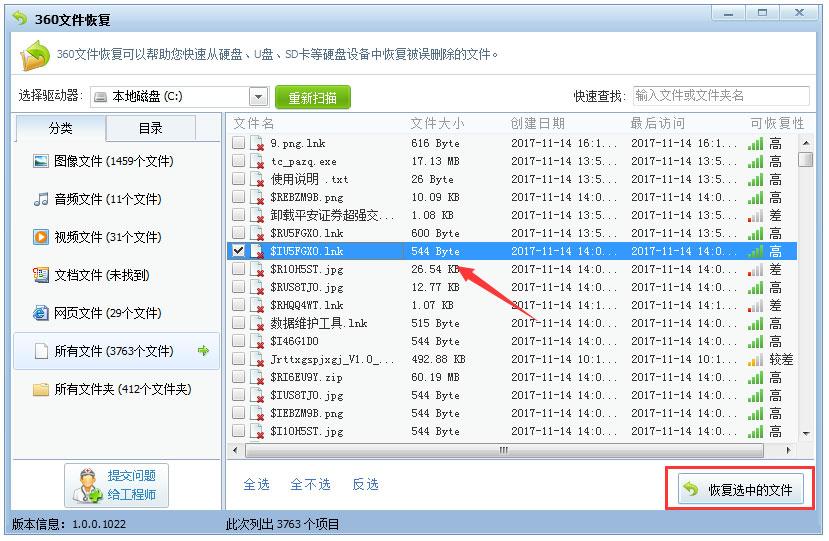The height and width of the screenshot is (541, 829).
Task: Select the $I1OH5ST.jpg file name
Action: (x=307, y=432)
